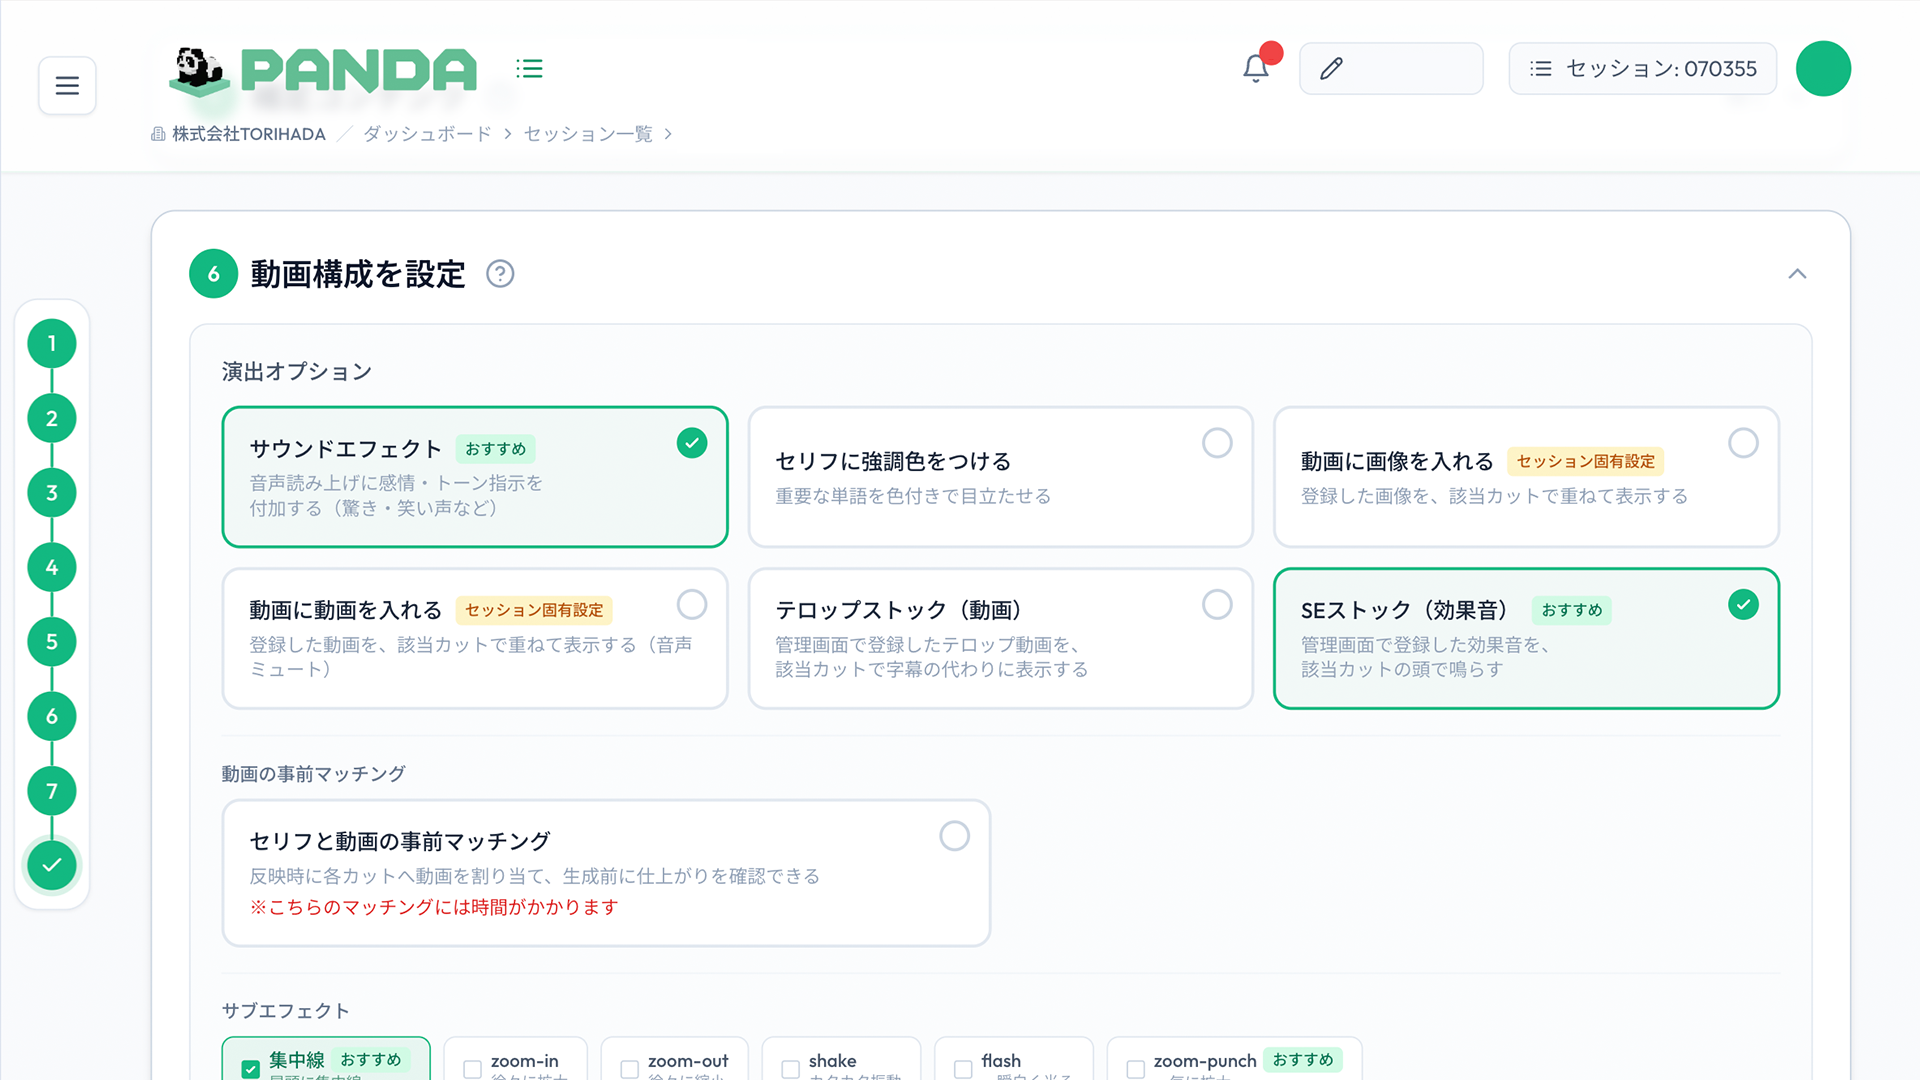Enable セリフに強調色をつける option
Screen dimensions: 1920x1080
tap(1000, 477)
